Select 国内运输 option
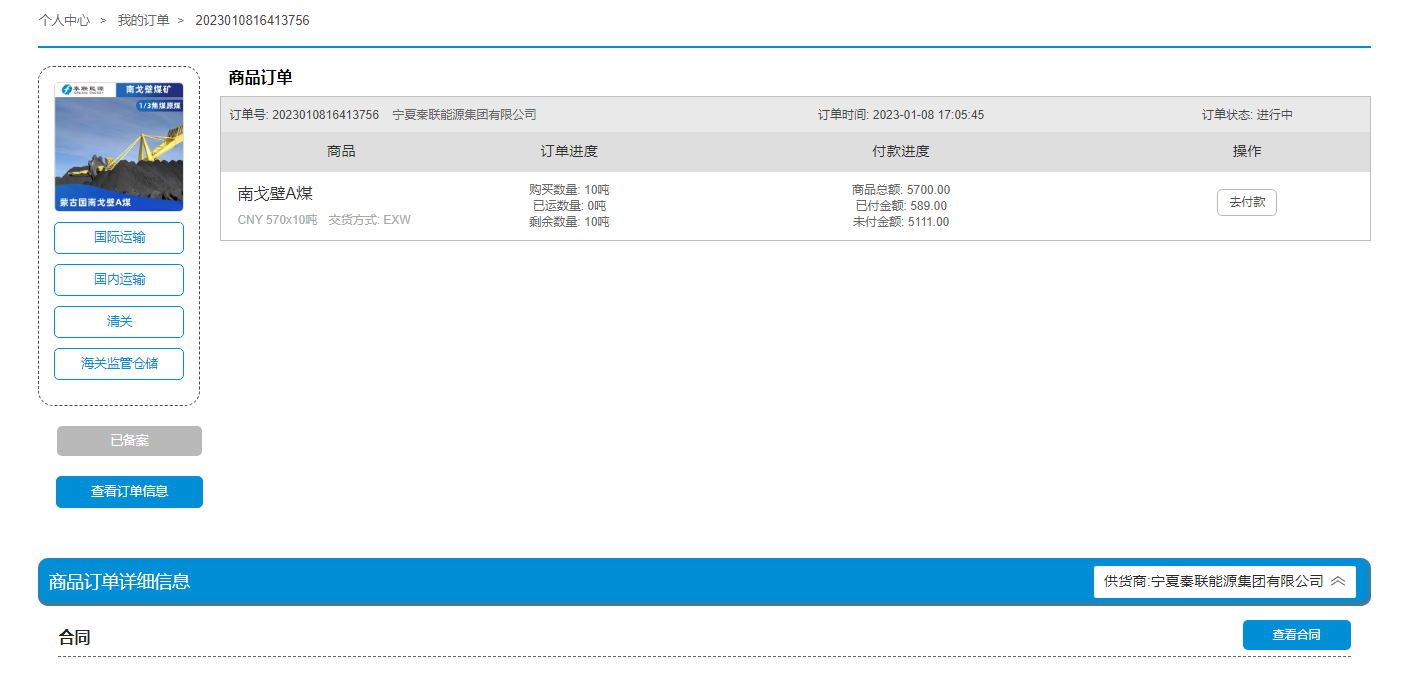The height and width of the screenshot is (674, 1405). (x=119, y=280)
